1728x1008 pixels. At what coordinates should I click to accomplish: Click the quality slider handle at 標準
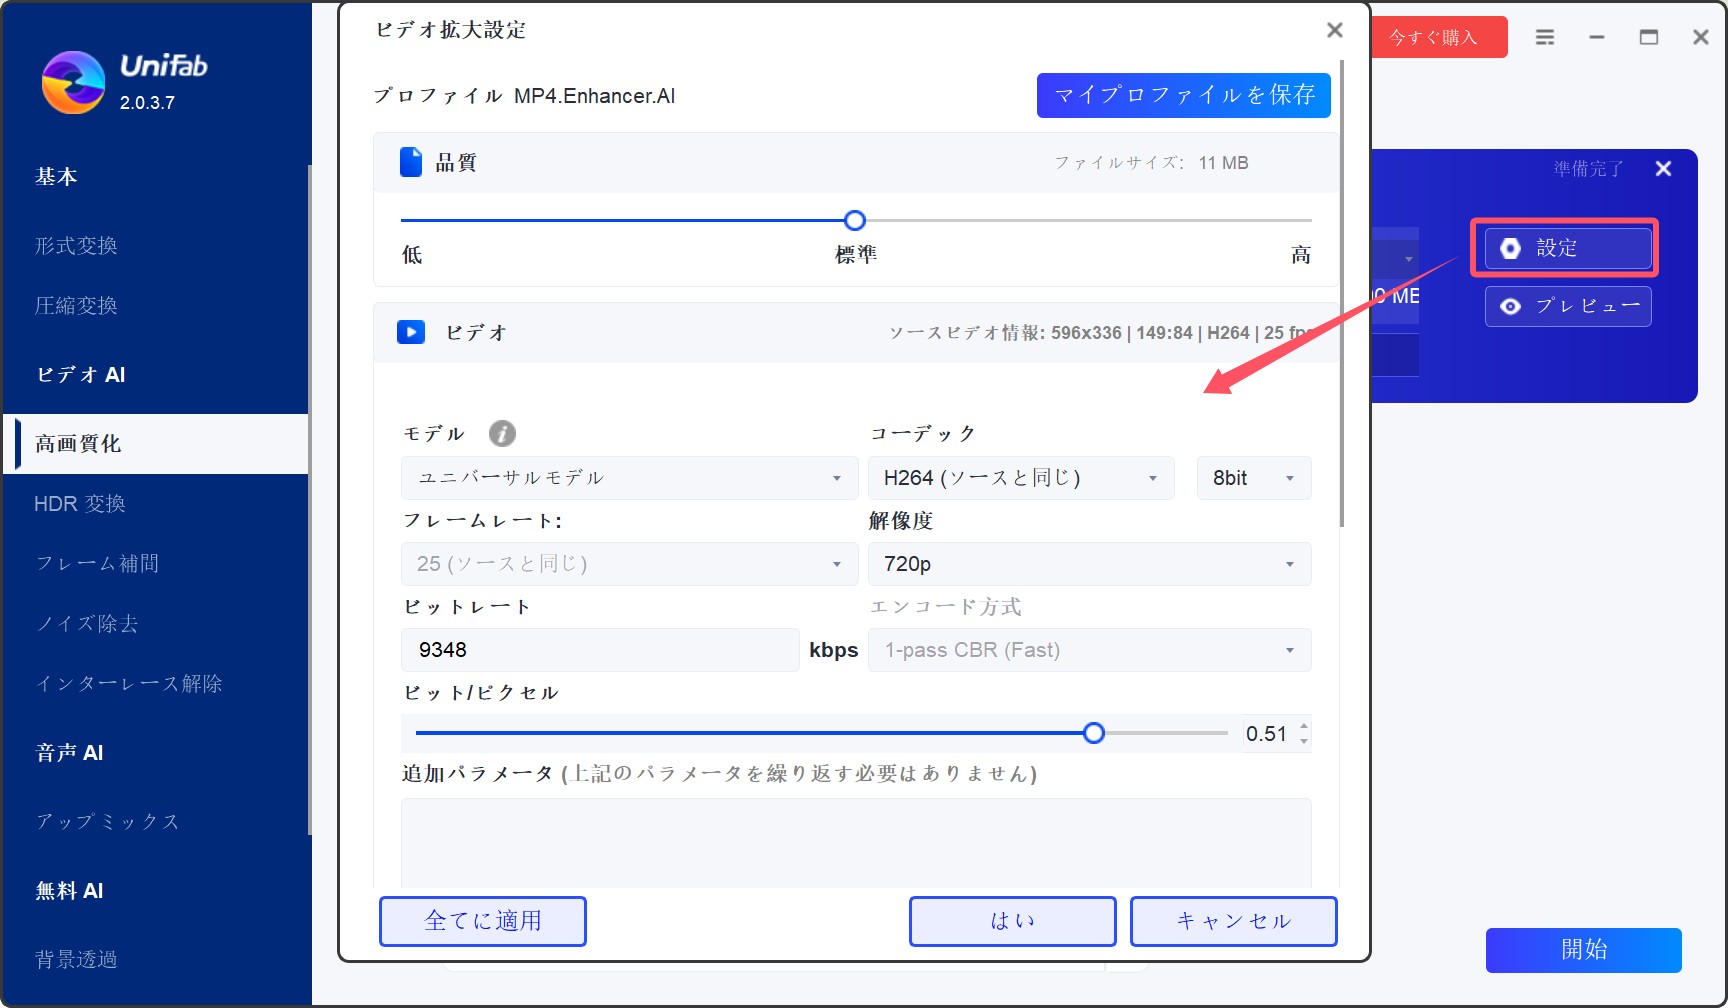(855, 220)
